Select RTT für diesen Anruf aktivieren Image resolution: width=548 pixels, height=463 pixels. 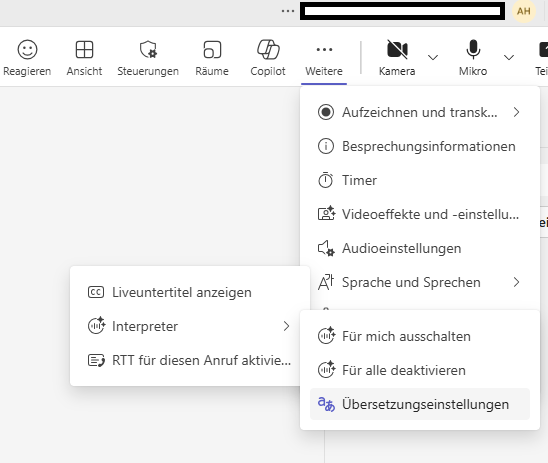[x=190, y=360]
